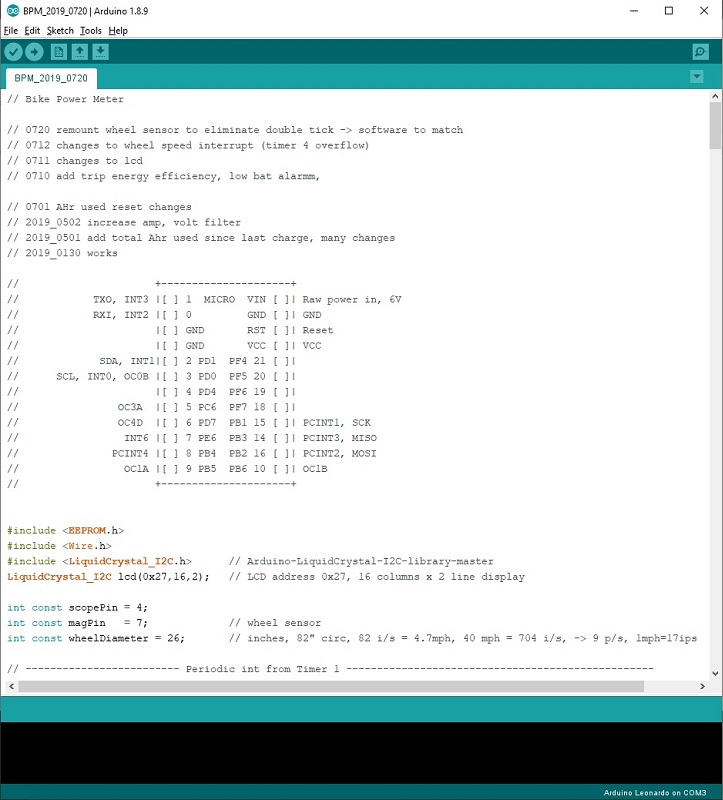723x800 pixels.
Task: Click the '2019_0501 add total Ahr' comment line
Action: point(201,237)
